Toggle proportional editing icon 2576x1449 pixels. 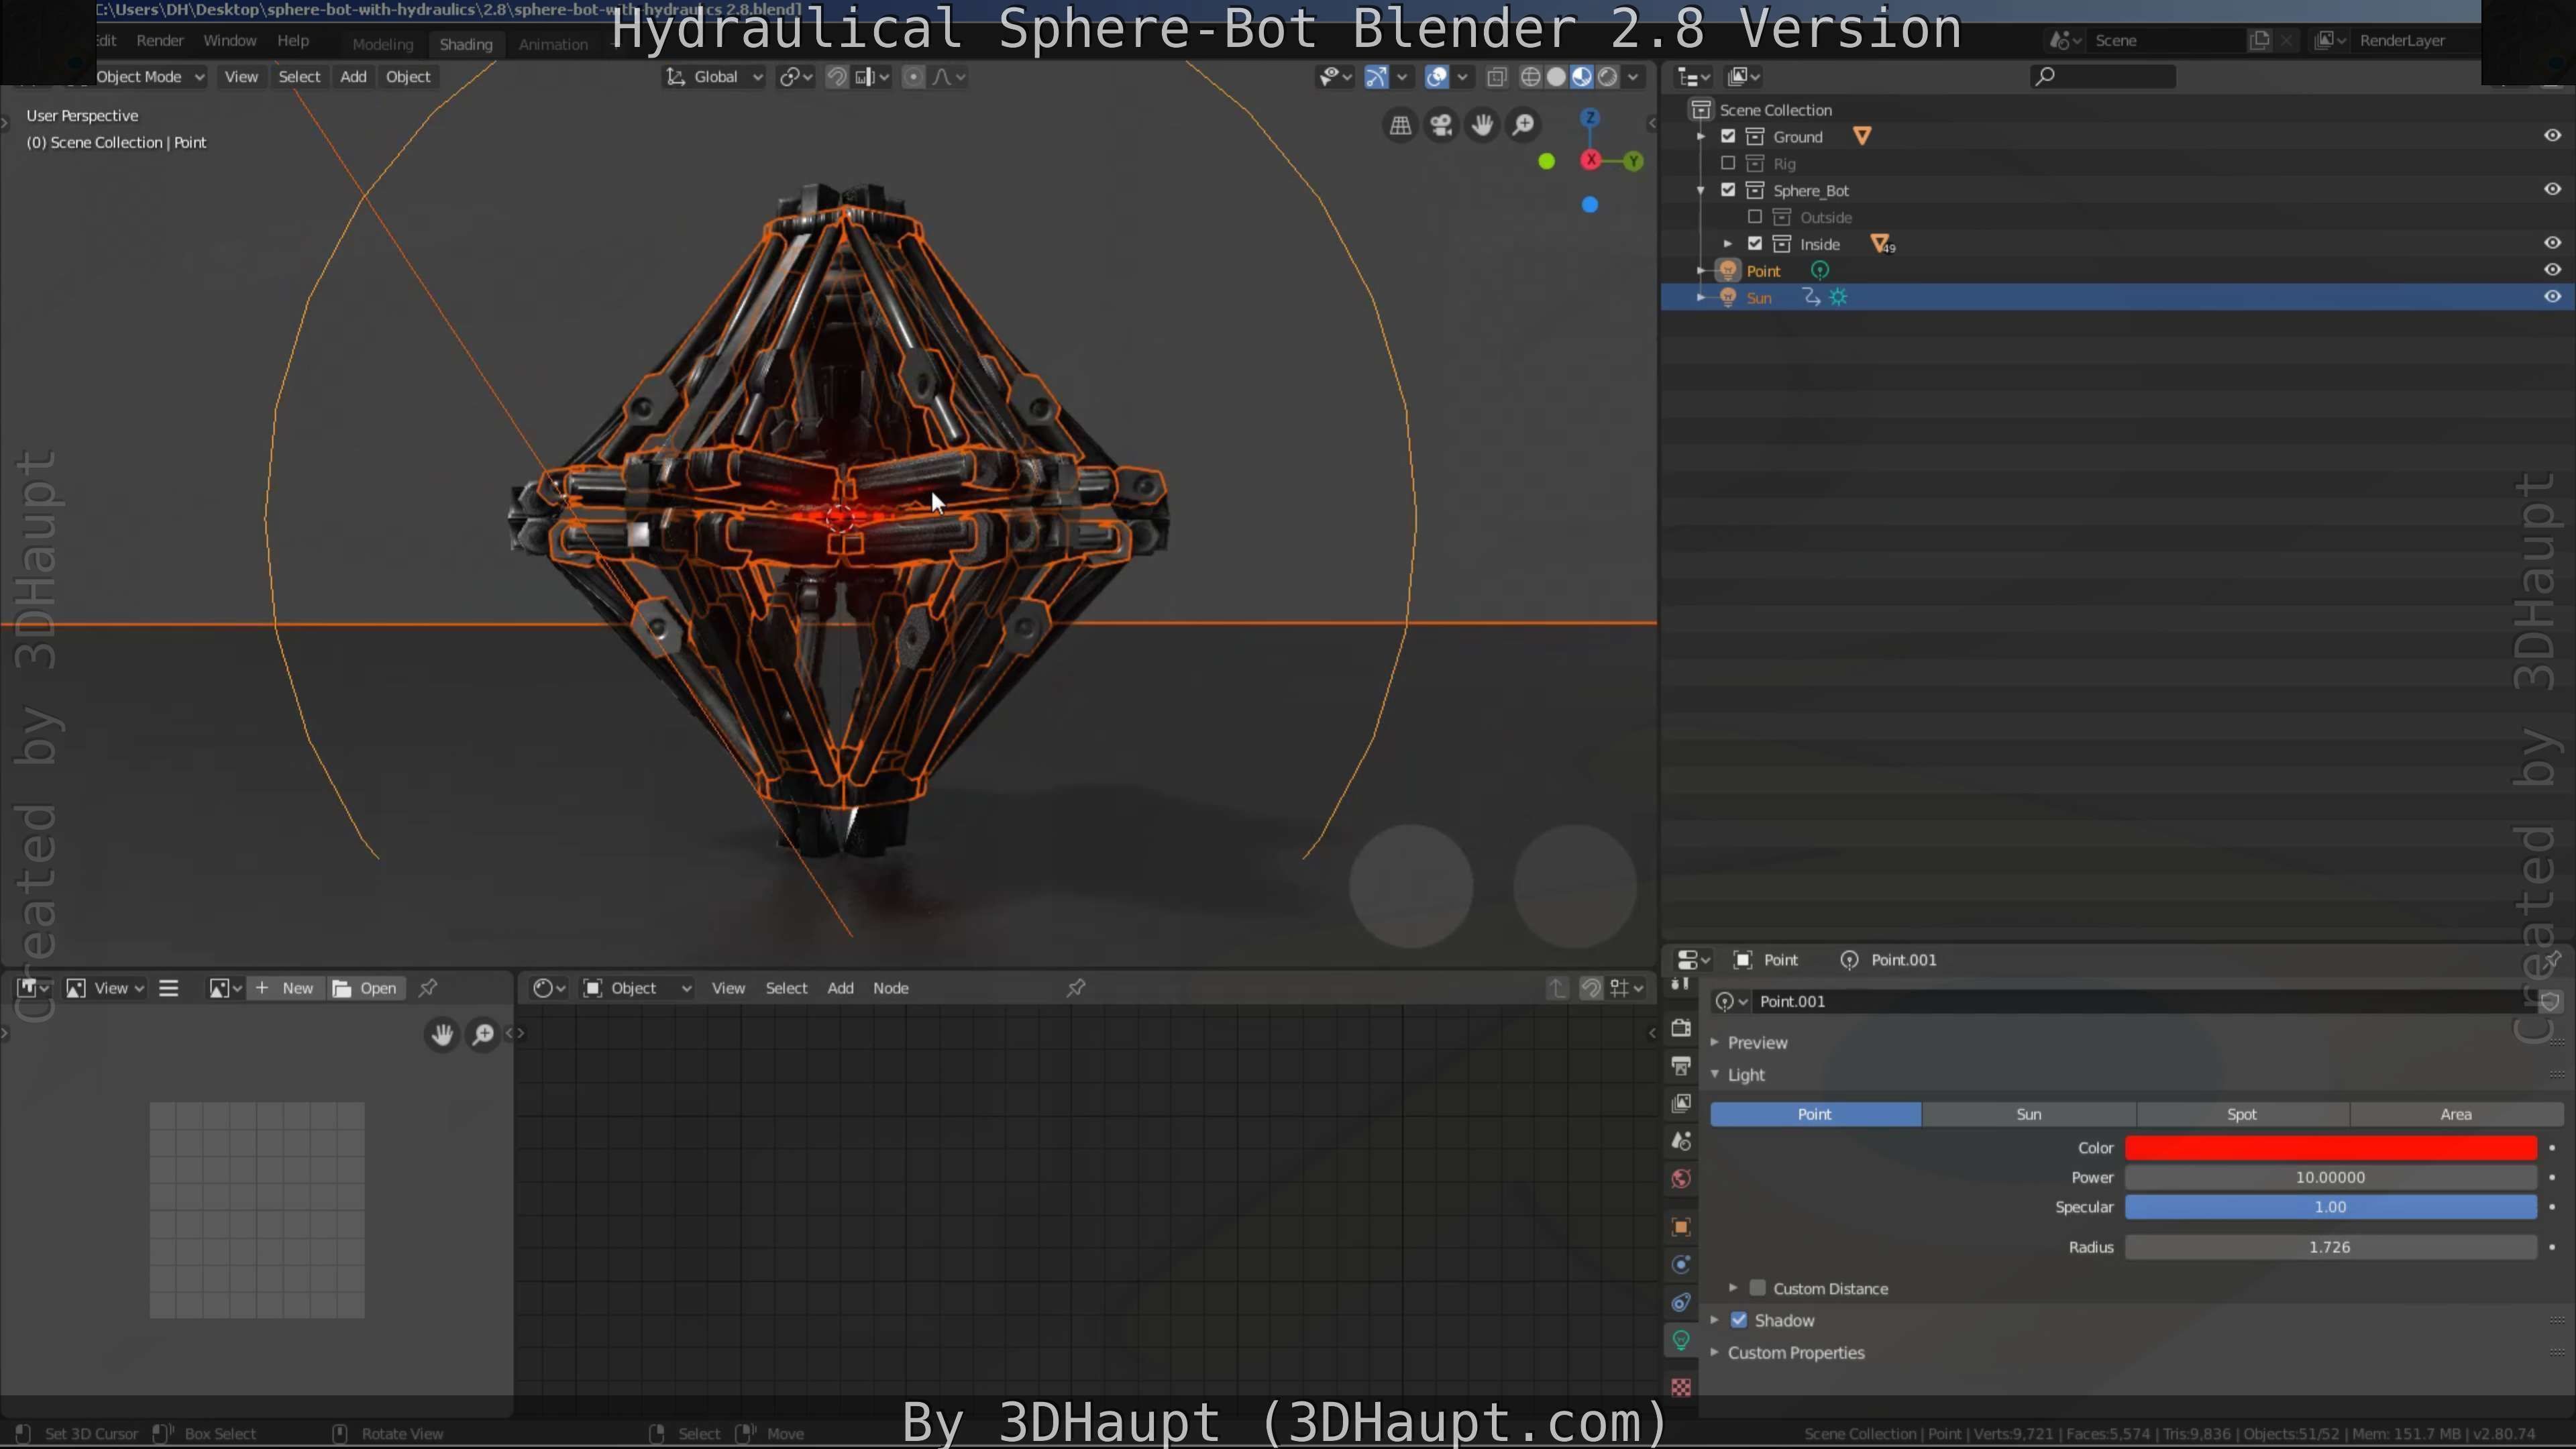pyautogui.click(x=913, y=77)
